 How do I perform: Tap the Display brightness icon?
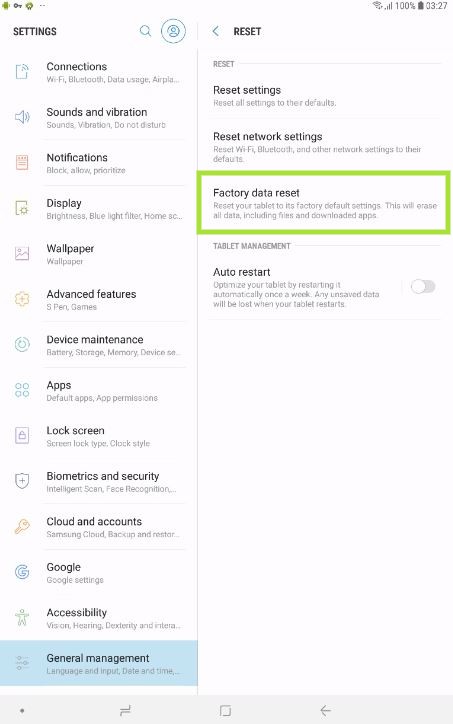coord(22,208)
